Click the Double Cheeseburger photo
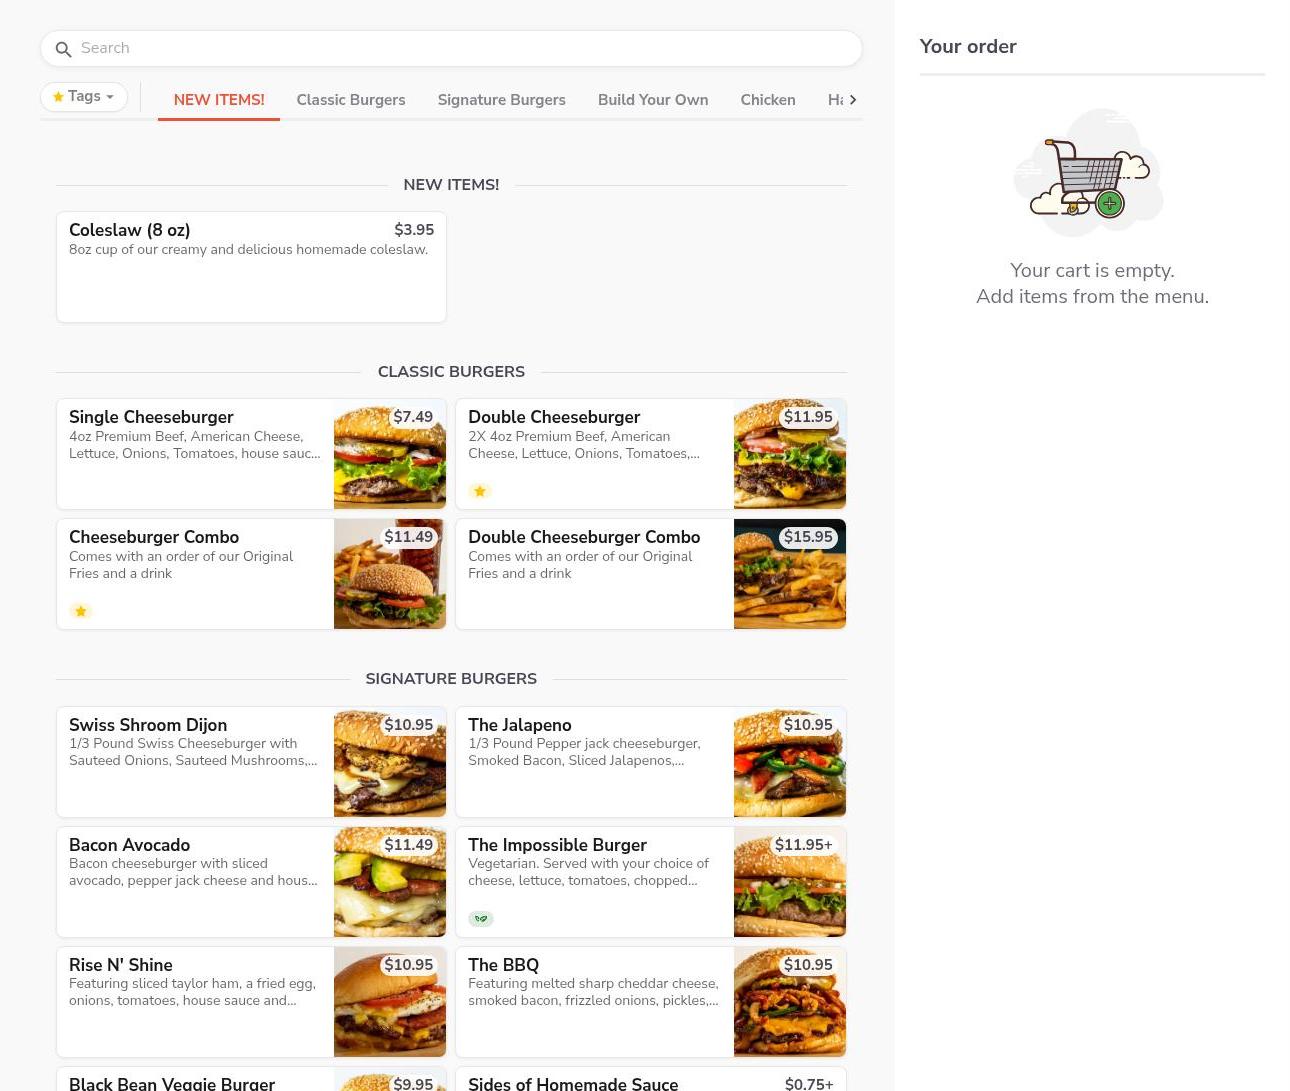Screen dimensions: 1290x1091 tap(790, 454)
